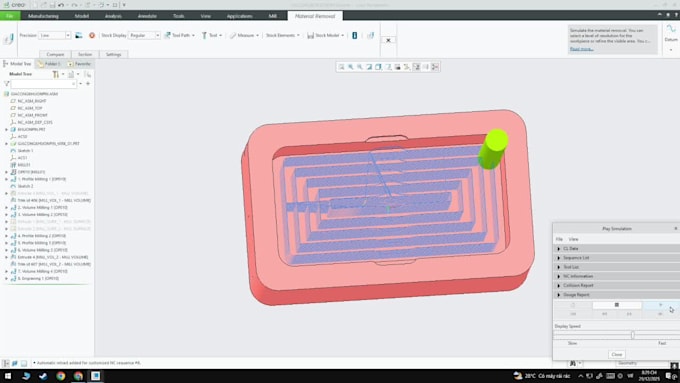
Task: Click the last icon in graphics toolbar
Action: (x=435, y=67)
